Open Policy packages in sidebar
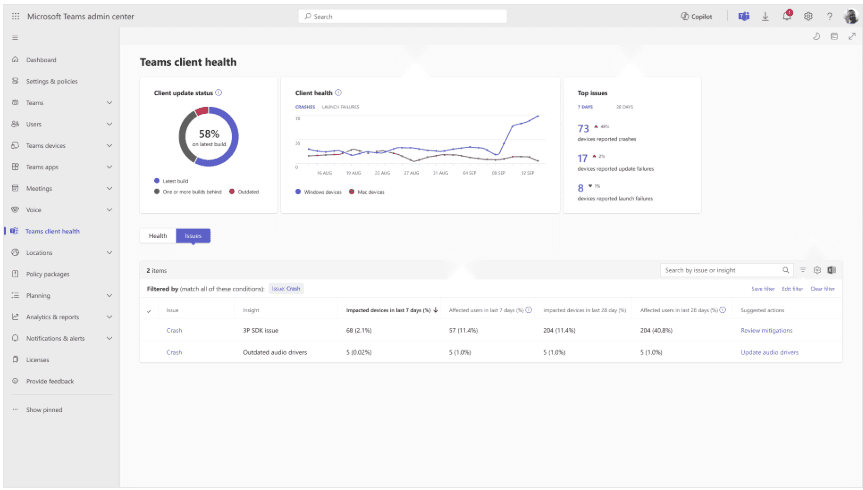Viewport: 863px width, 490px height. pyautogui.click(x=47, y=275)
